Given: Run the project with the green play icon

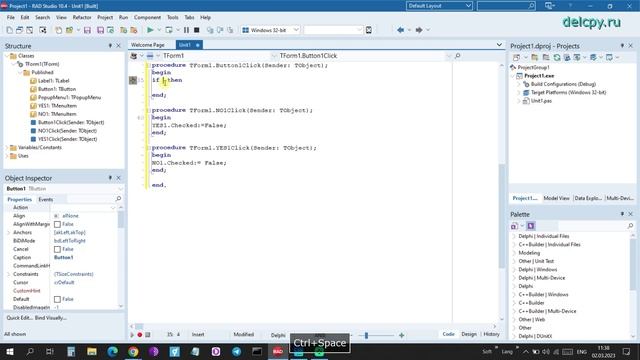Looking at the screenshot, I should [150, 30].
